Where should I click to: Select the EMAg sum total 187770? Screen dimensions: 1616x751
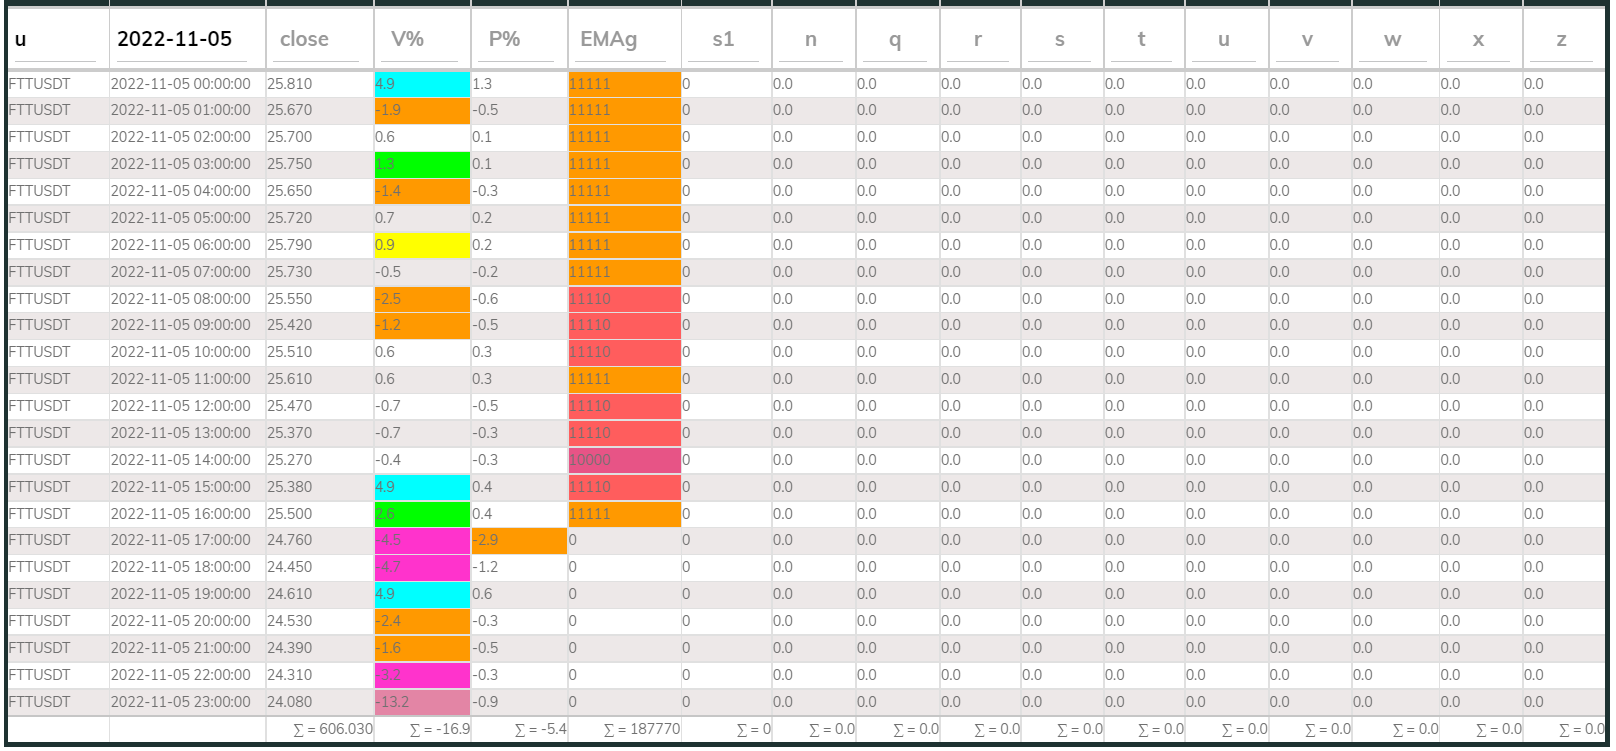coord(642,729)
